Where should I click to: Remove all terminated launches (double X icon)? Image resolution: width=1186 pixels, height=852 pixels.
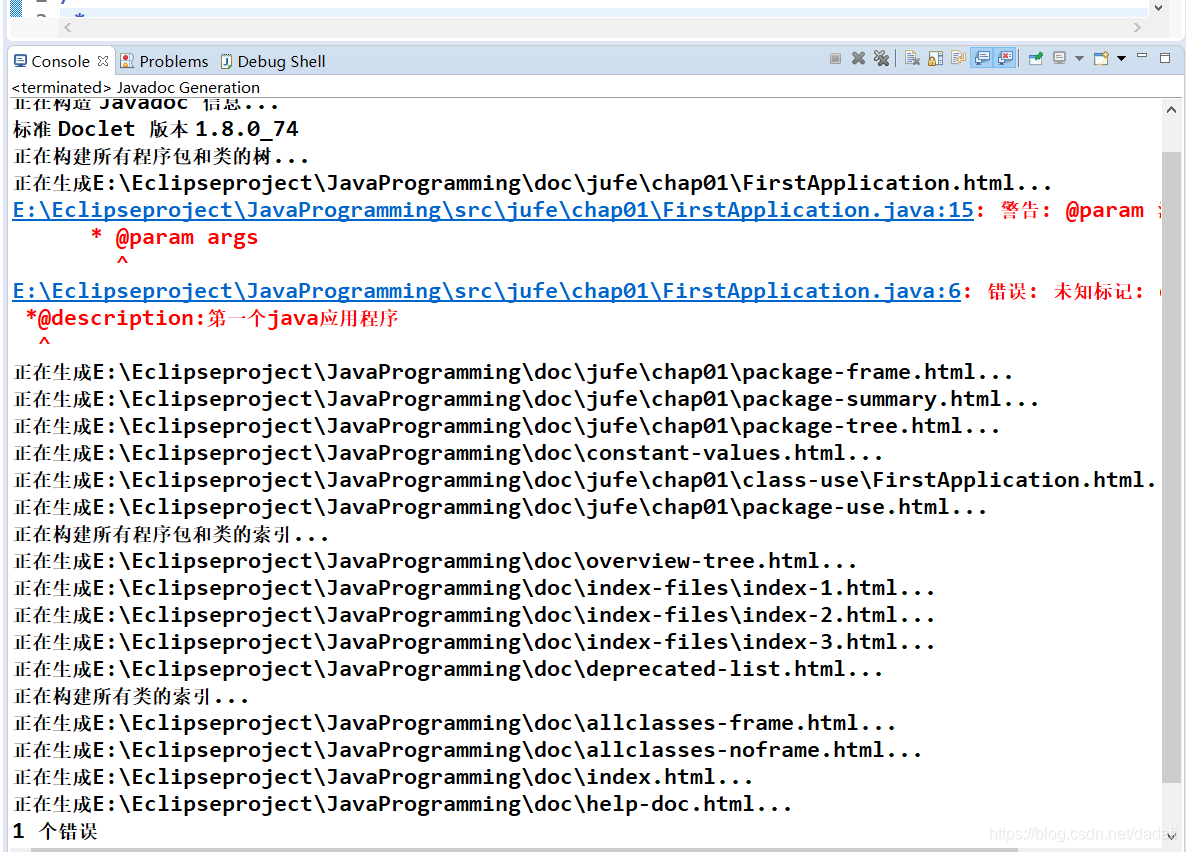[x=881, y=58]
